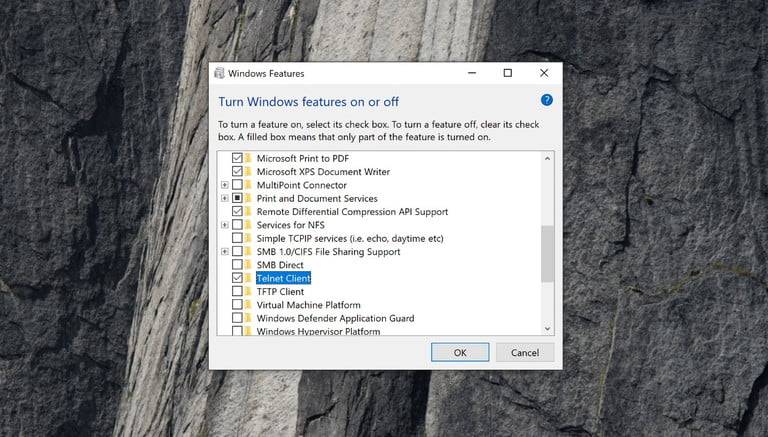This screenshot has width=768, height=437.
Task: Select the Telnet Client list entry
Action: [x=283, y=278]
